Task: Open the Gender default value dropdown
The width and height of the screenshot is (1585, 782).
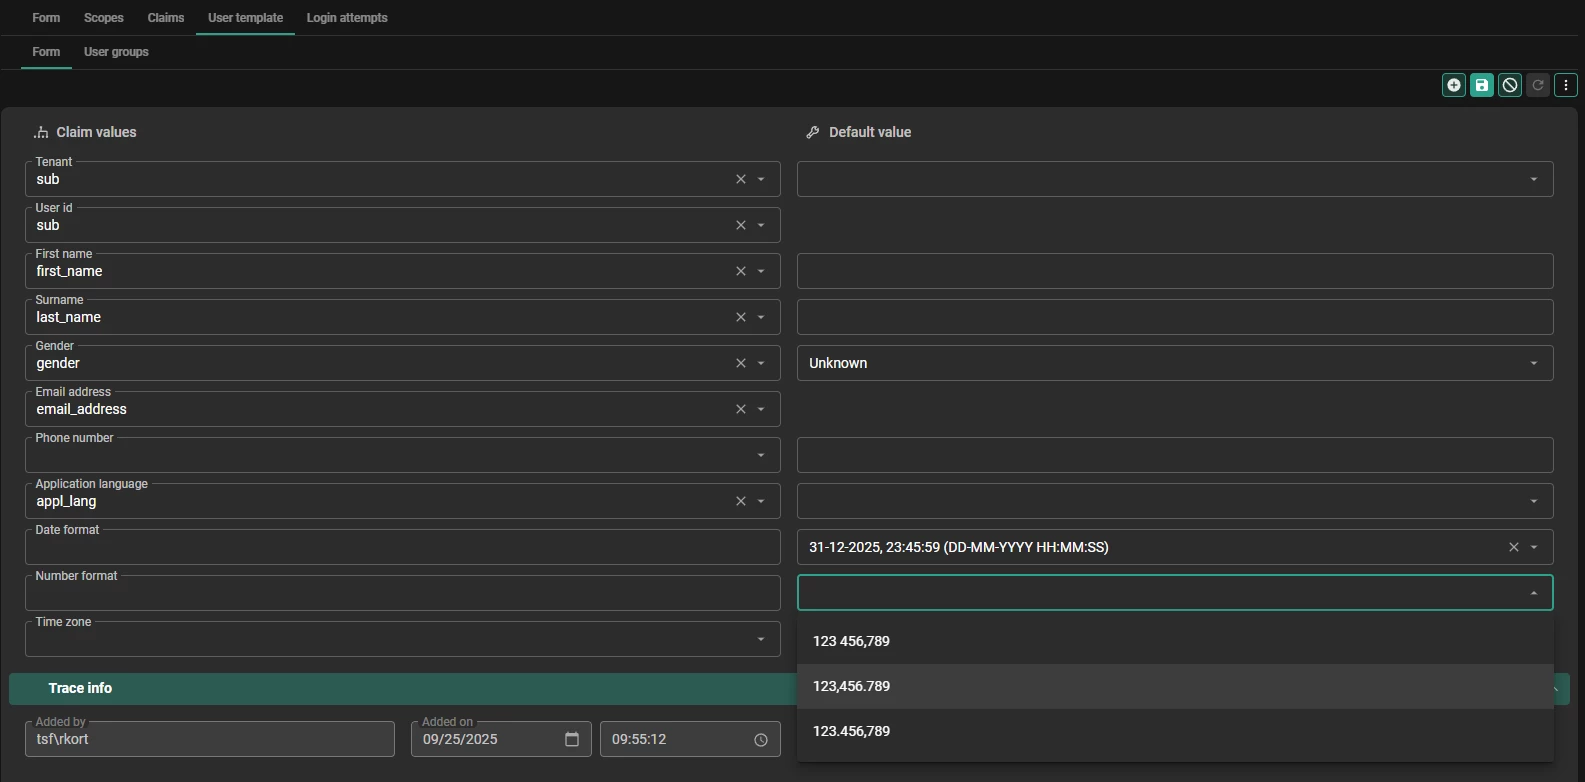Action: pos(1533,363)
